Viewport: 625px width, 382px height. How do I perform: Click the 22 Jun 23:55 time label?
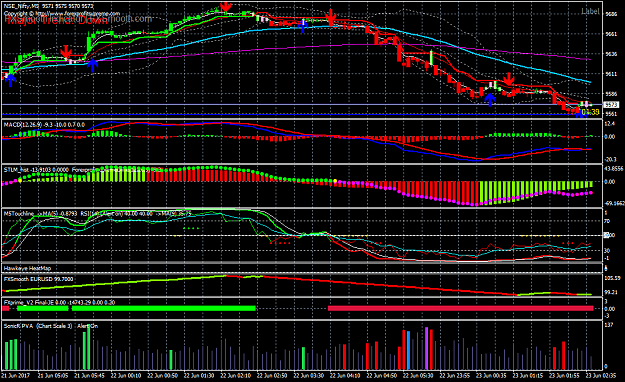454,376
